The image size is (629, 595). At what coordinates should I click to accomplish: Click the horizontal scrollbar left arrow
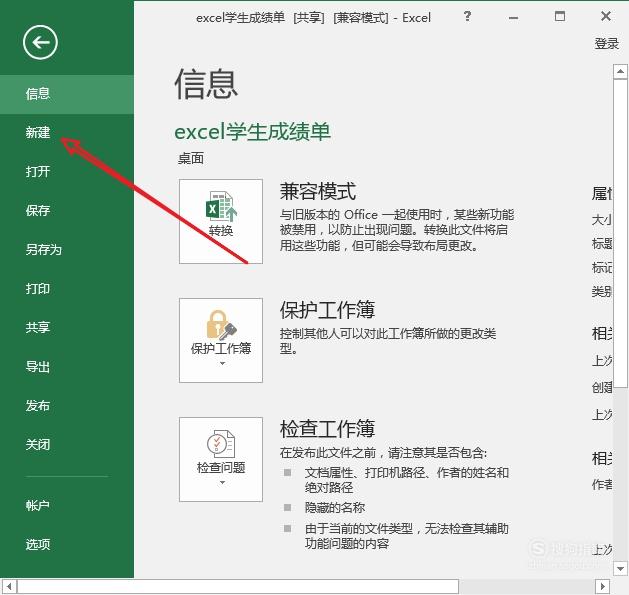9,587
